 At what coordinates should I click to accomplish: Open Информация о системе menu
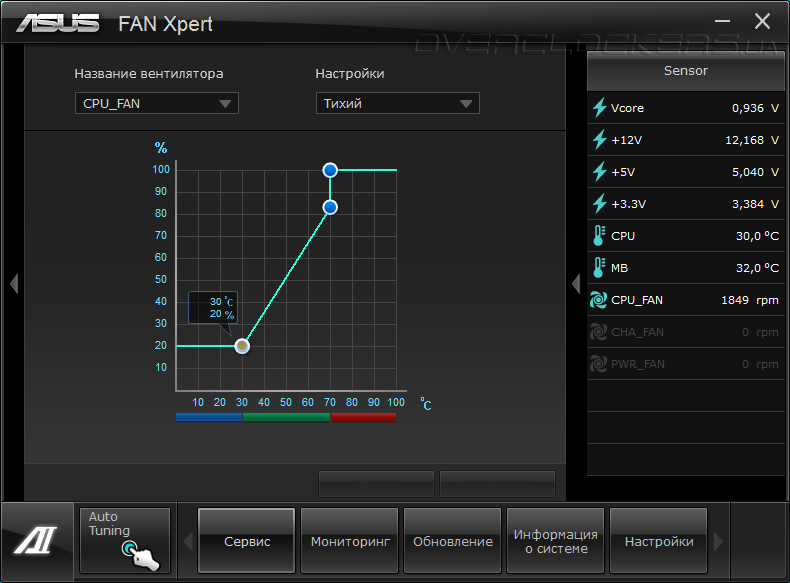(x=555, y=541)
